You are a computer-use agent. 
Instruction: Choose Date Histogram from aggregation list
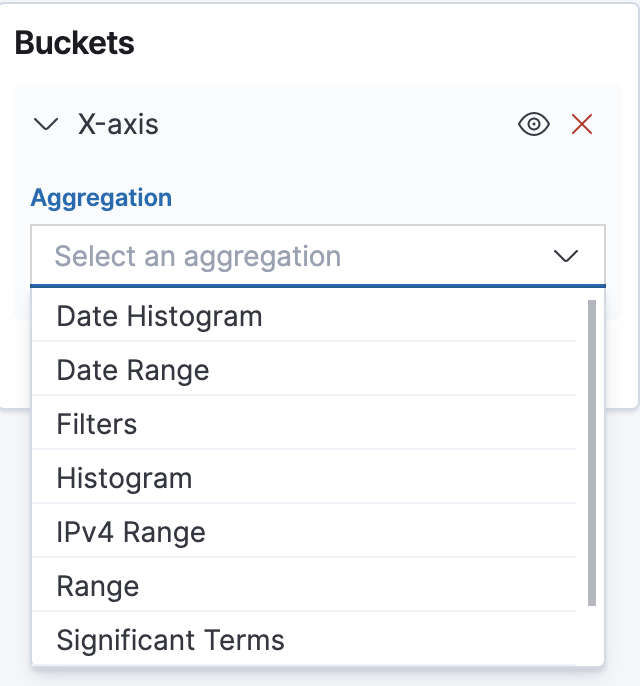click(x=304, y=316)
